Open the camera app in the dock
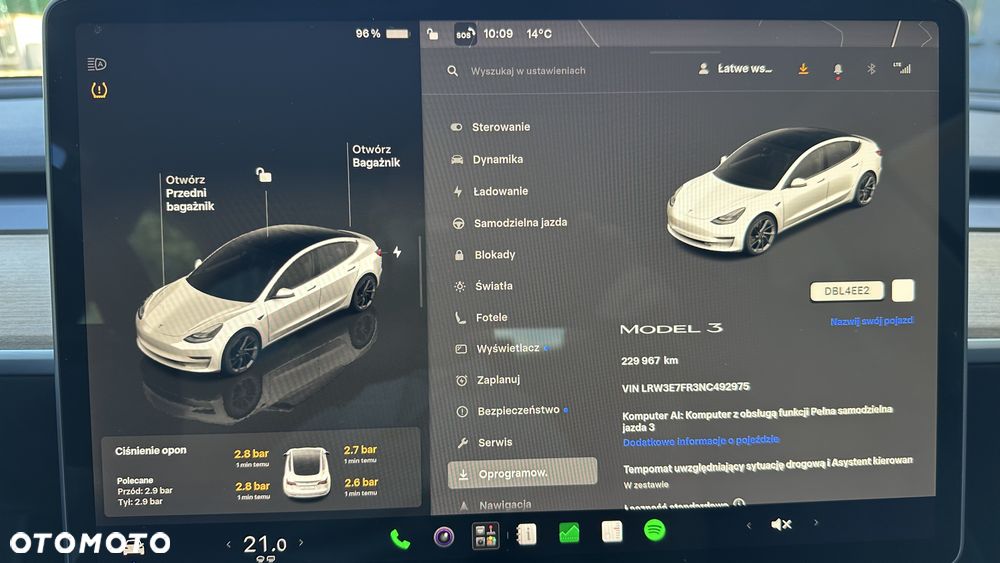1000x563 pixels. click(443, 537)
